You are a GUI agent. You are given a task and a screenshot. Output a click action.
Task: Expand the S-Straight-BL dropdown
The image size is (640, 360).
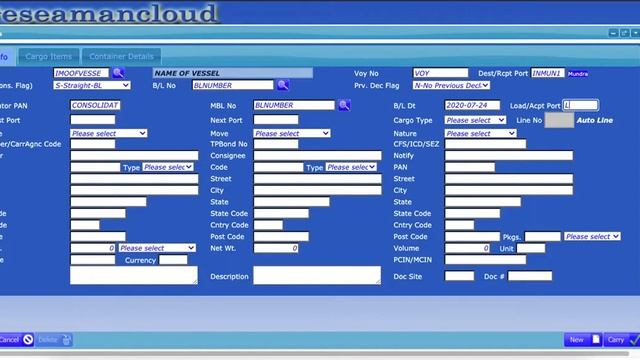(x=92, y=85)
